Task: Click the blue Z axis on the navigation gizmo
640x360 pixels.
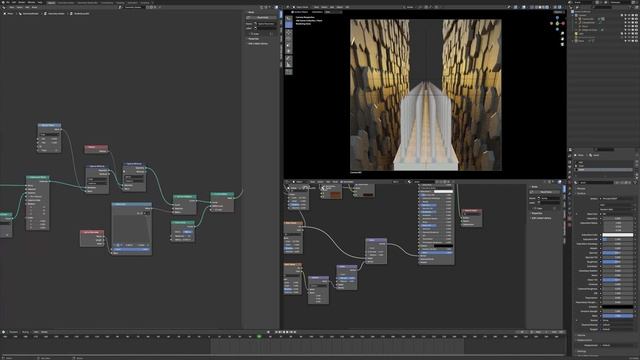Action: (558, 18)
